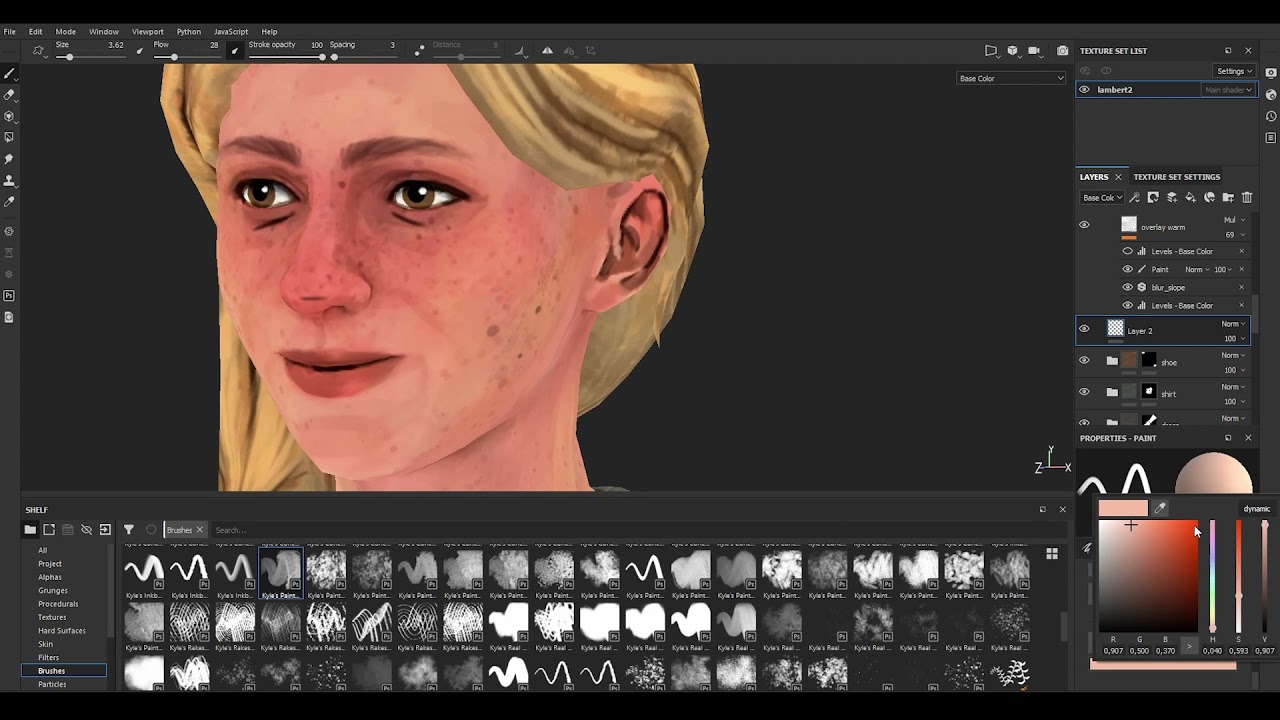The image size is (1280, 720).
Task: Select the Eraser tool in left toolbar
Action: coord(9,95)
